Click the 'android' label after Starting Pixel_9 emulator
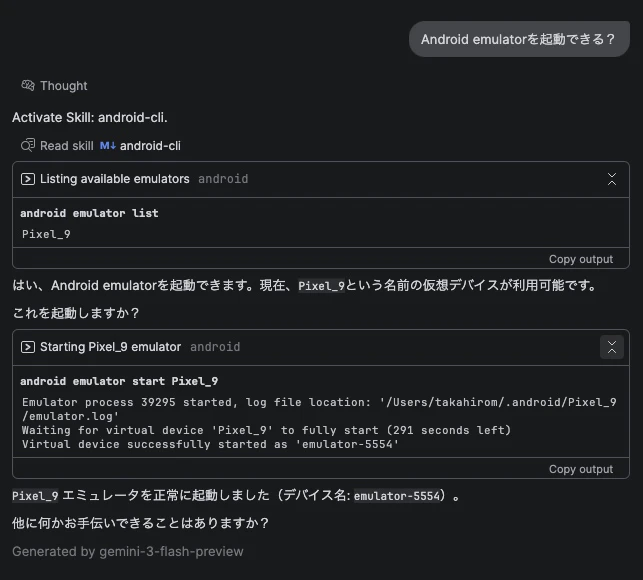The width and height of the screenshot is (643, 580). pos(215,347)
